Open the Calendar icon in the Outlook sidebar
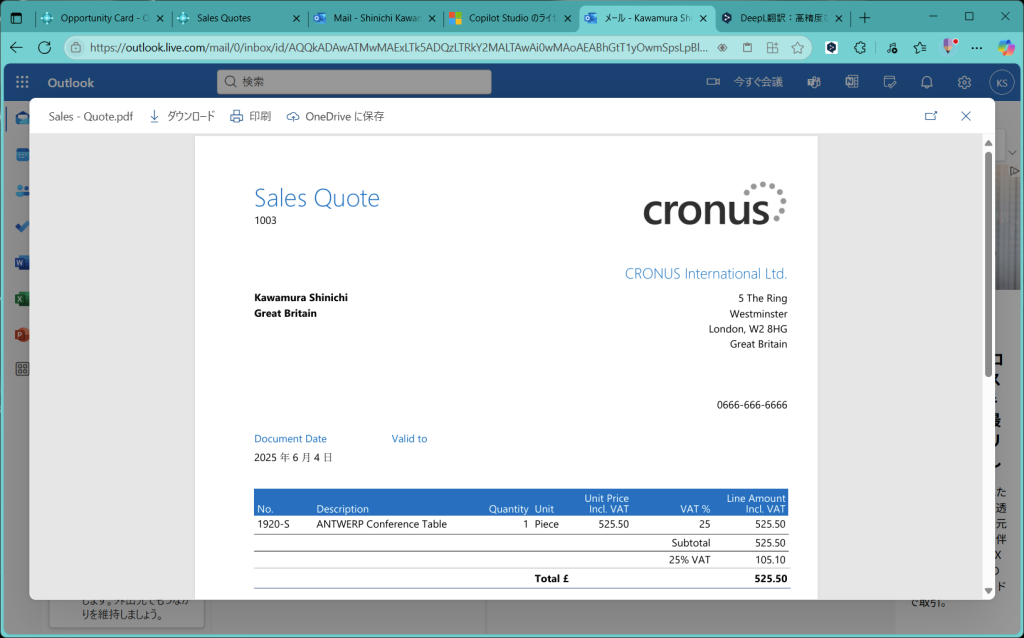 pyautogui.click(x=22, y=155)
